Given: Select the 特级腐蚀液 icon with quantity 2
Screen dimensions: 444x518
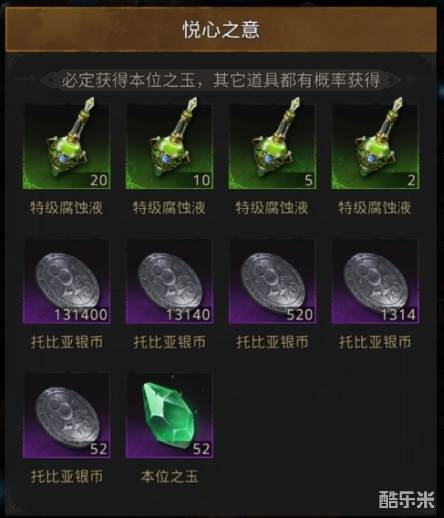Looking at the screenshot, I should pyautogui.click(x=375, y=146).
